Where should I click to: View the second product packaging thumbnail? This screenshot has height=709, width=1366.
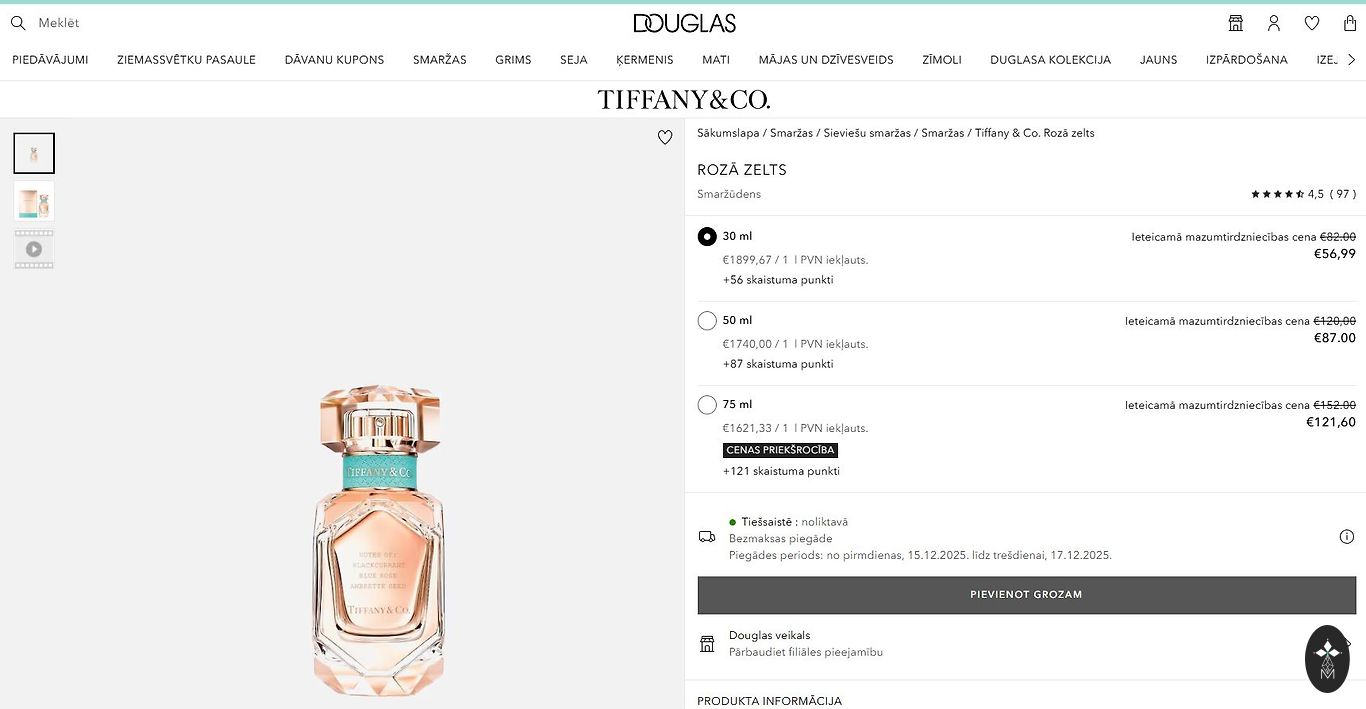34,201
